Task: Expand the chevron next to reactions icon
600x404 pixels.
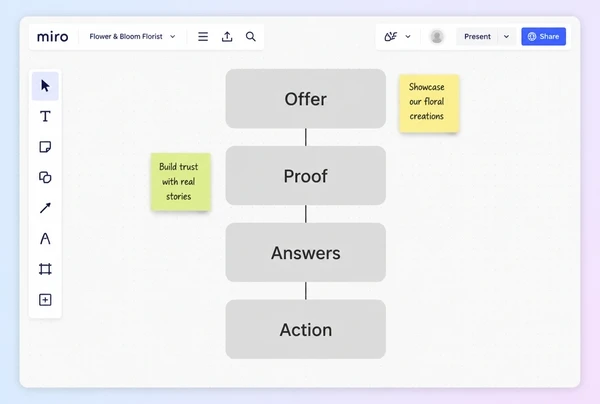Action: pyautogui.click(x=408, y=37)
